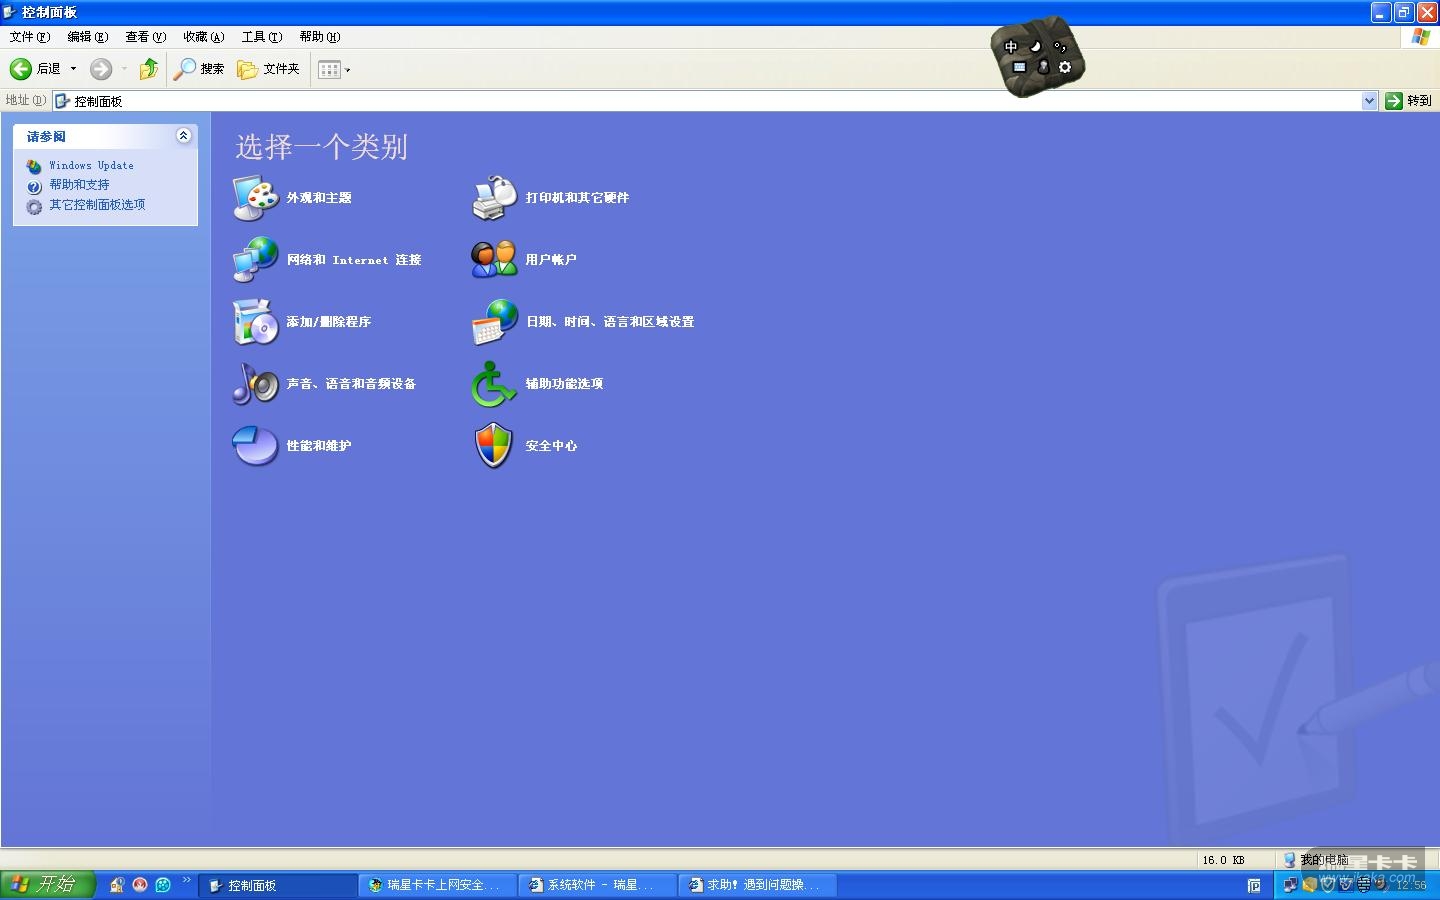Click the wheelchair icon for 辅助功能选项
This screenshot has height=900, width=1440.
(x=494, y=384)
